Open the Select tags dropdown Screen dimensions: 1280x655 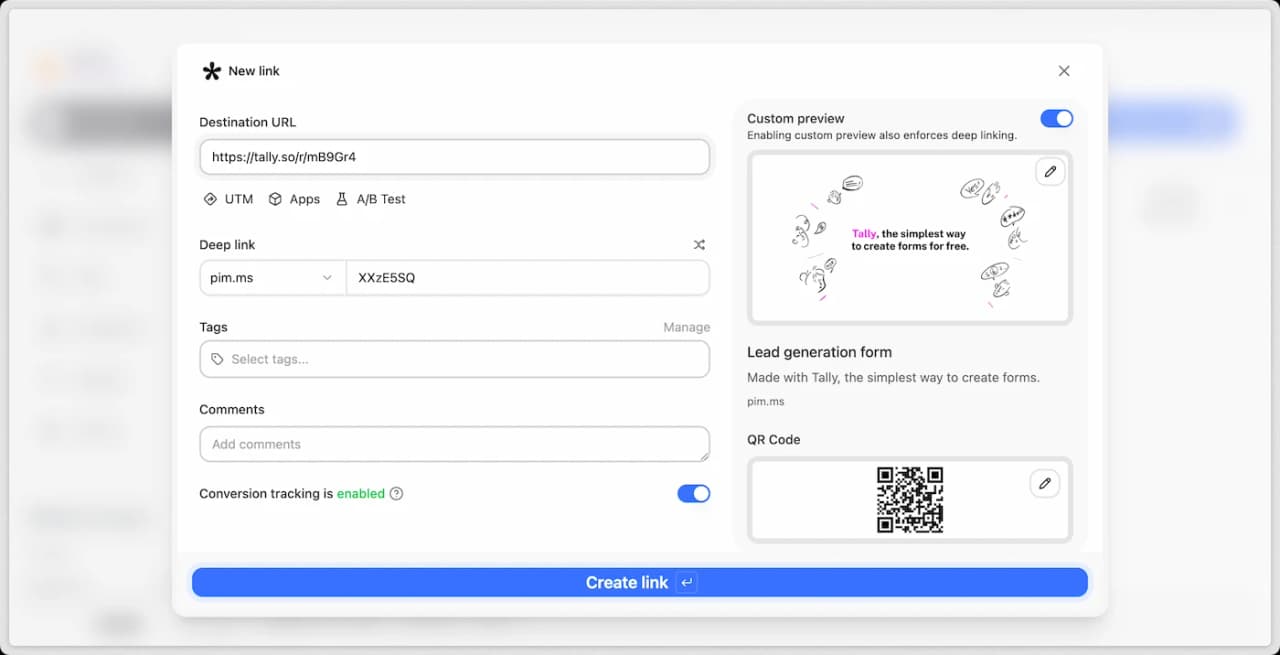click(x=454, y=359)
